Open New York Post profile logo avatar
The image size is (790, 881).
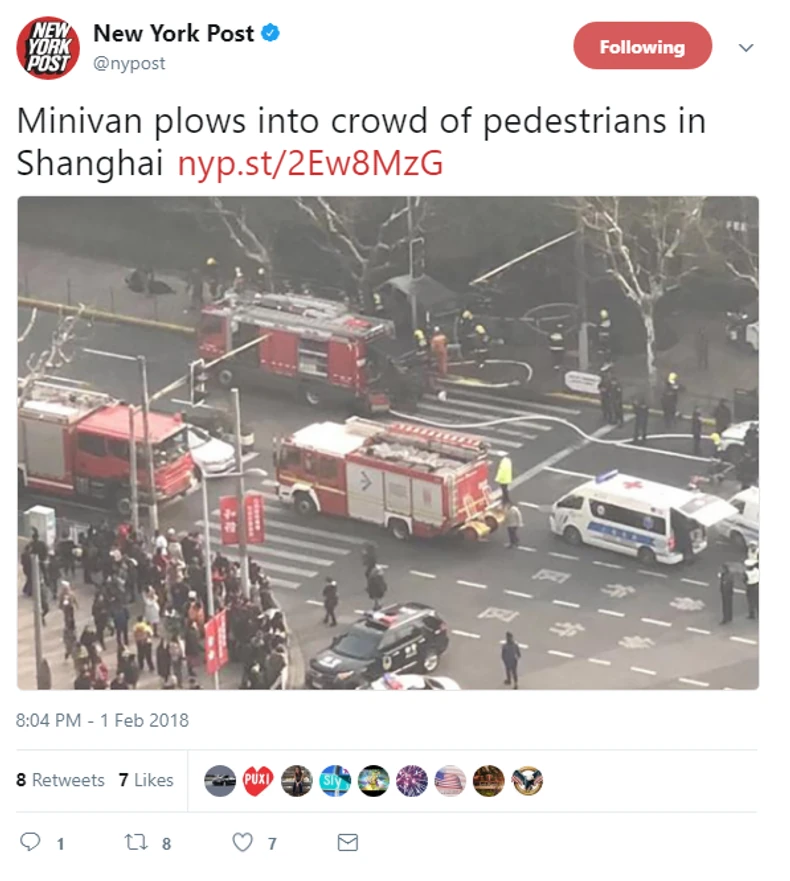[48, 48]
